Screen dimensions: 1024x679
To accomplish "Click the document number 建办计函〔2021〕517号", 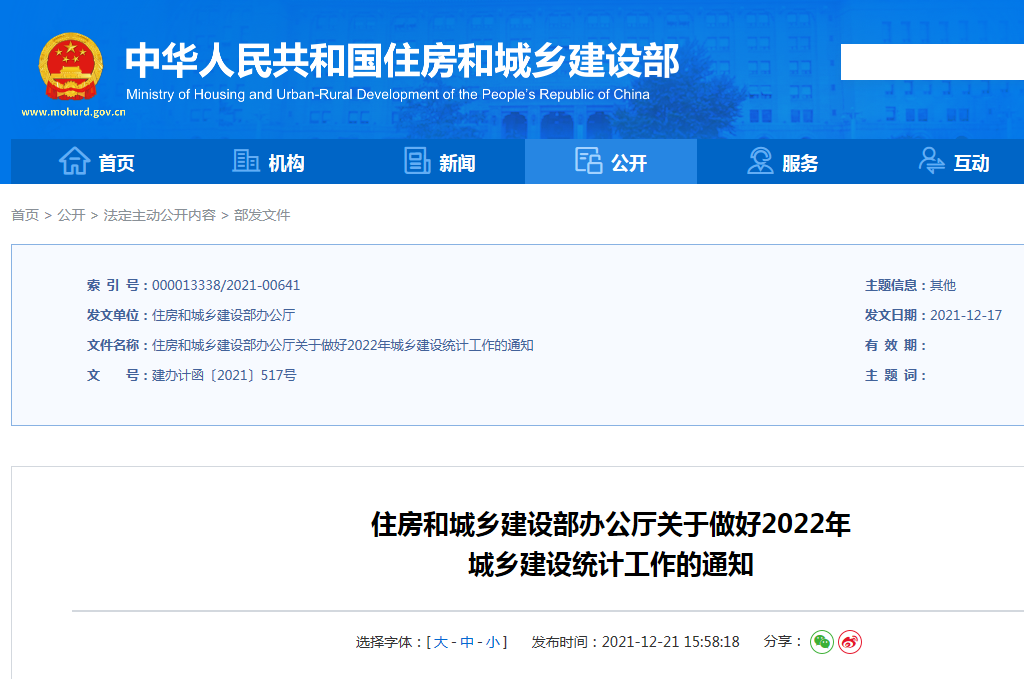I will 224,375.
